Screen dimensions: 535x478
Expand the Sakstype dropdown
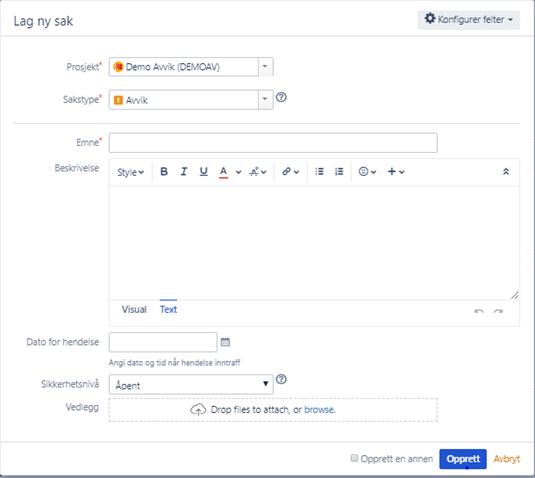[265, 100]
